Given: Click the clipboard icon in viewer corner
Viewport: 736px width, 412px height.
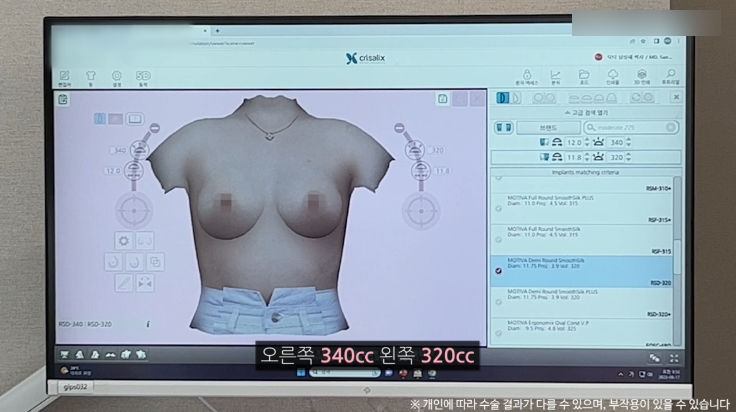Looking at the screenshot, I should 63,99.
